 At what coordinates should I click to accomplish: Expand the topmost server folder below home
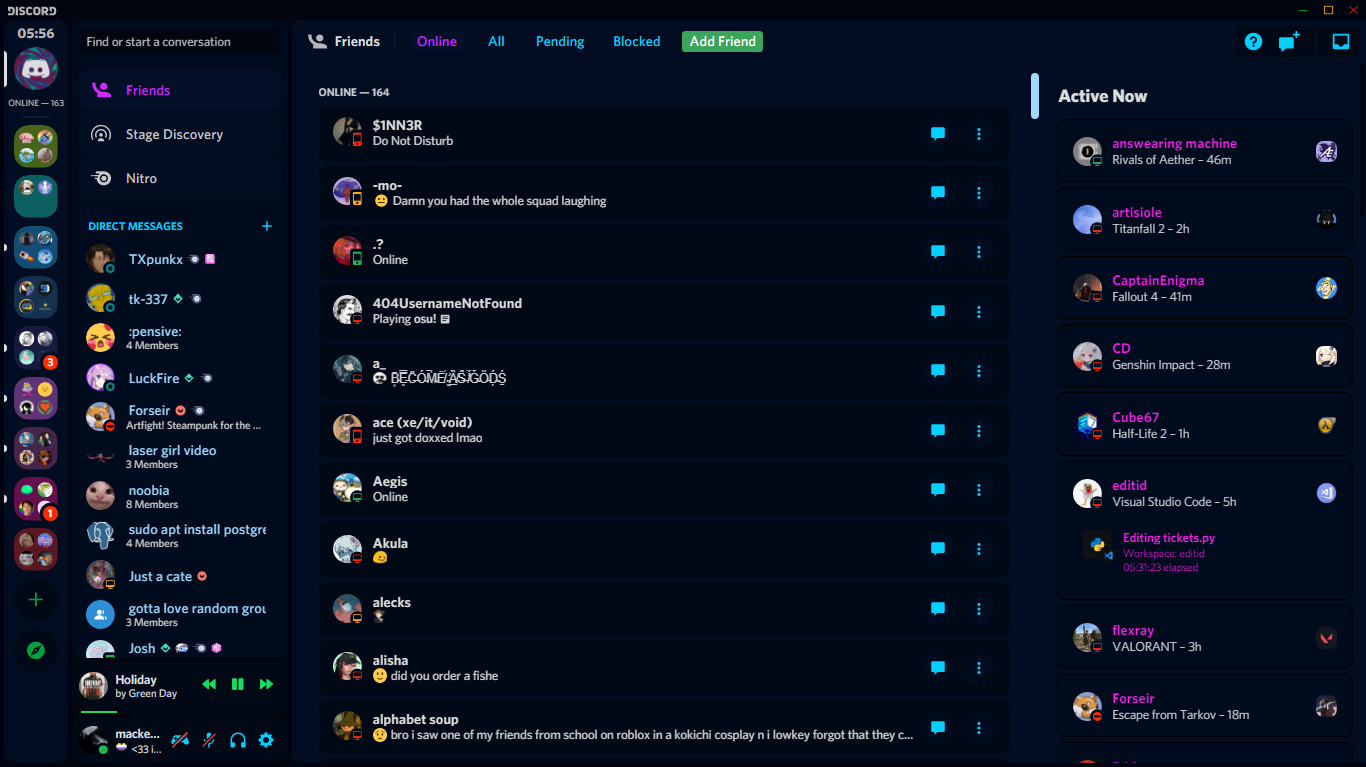(36, 146)
